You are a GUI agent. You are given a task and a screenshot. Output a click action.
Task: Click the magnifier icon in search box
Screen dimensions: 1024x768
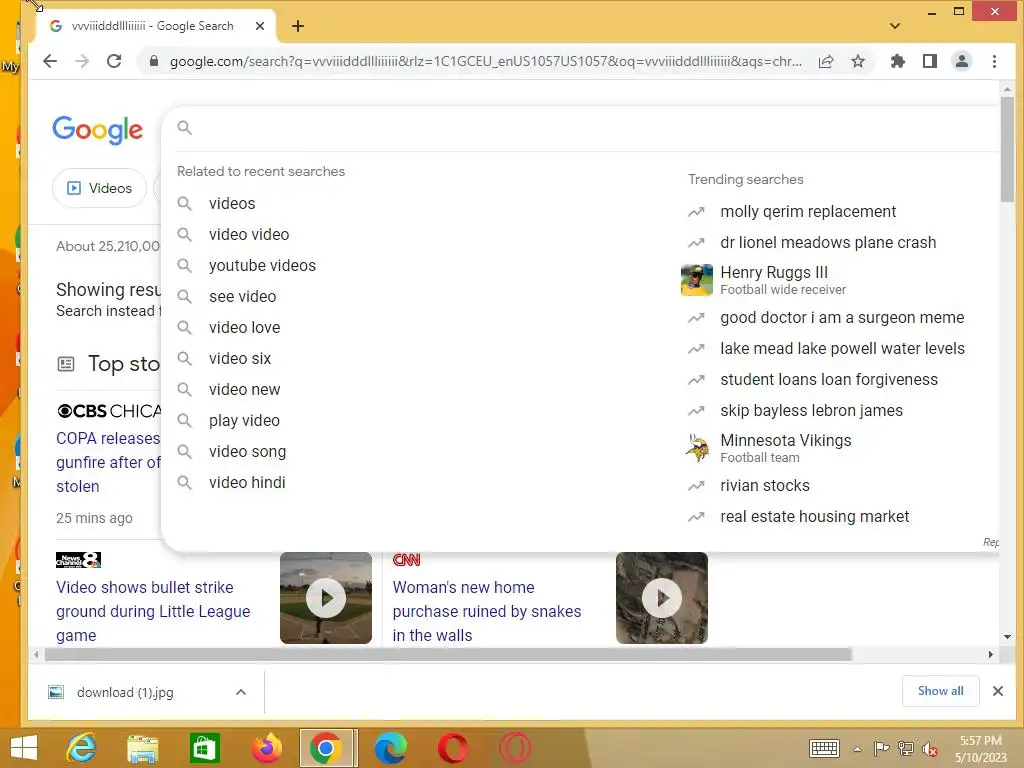click(185, 128)
